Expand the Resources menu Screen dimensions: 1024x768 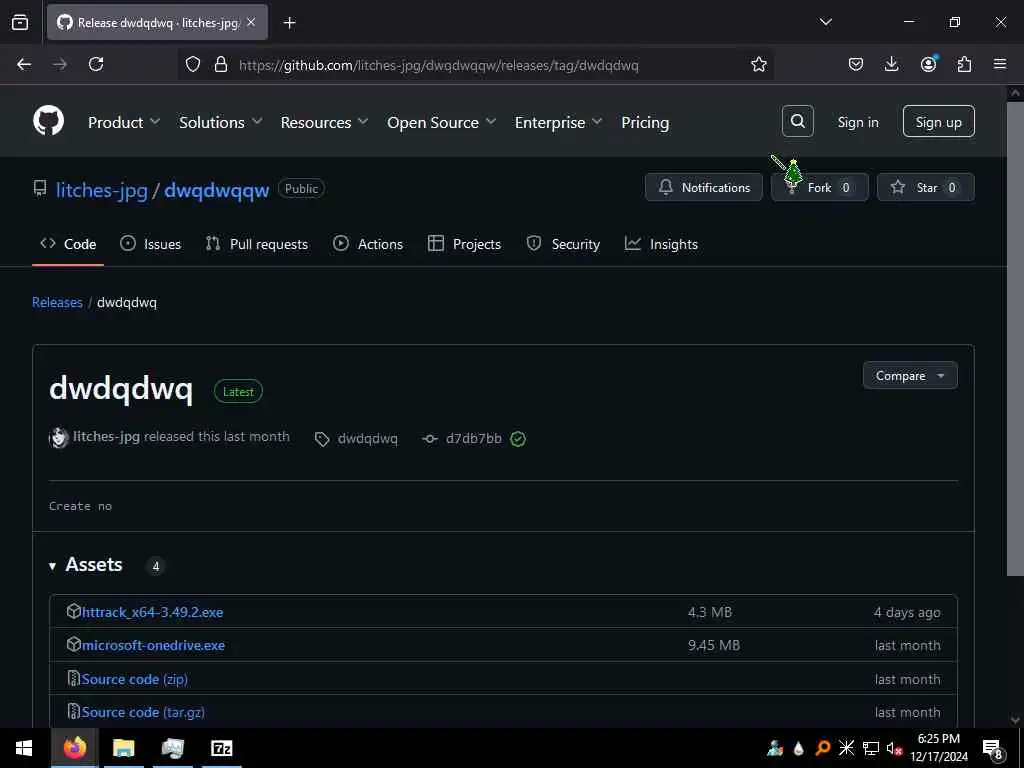click(324, 122)
